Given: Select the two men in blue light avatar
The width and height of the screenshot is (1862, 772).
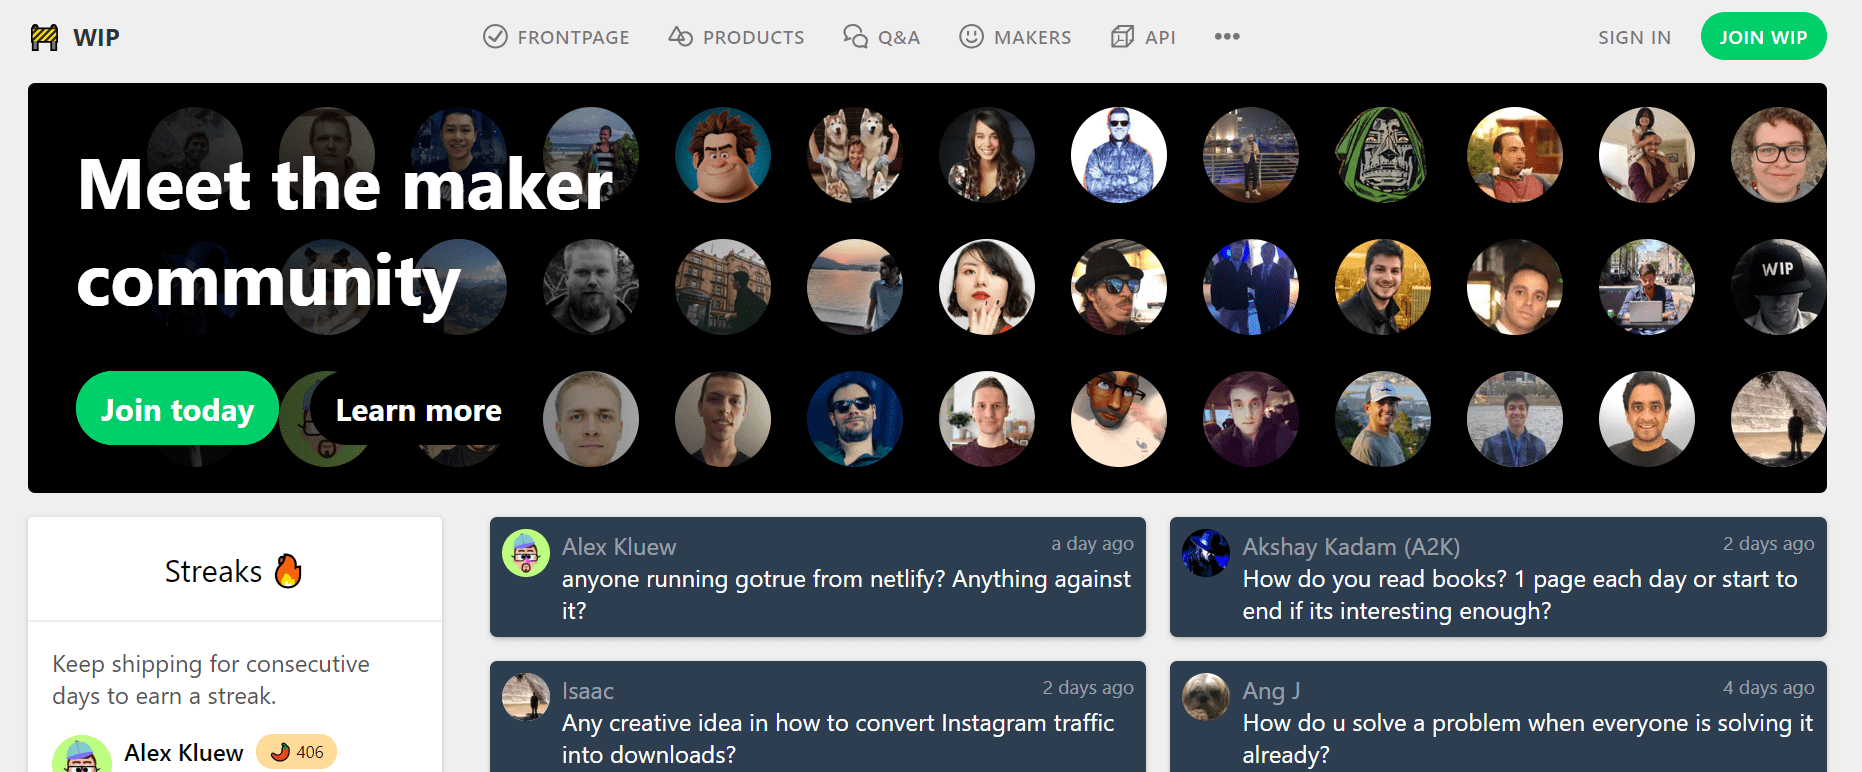Looking at the screenshot, I should (x=1251, y=287).
